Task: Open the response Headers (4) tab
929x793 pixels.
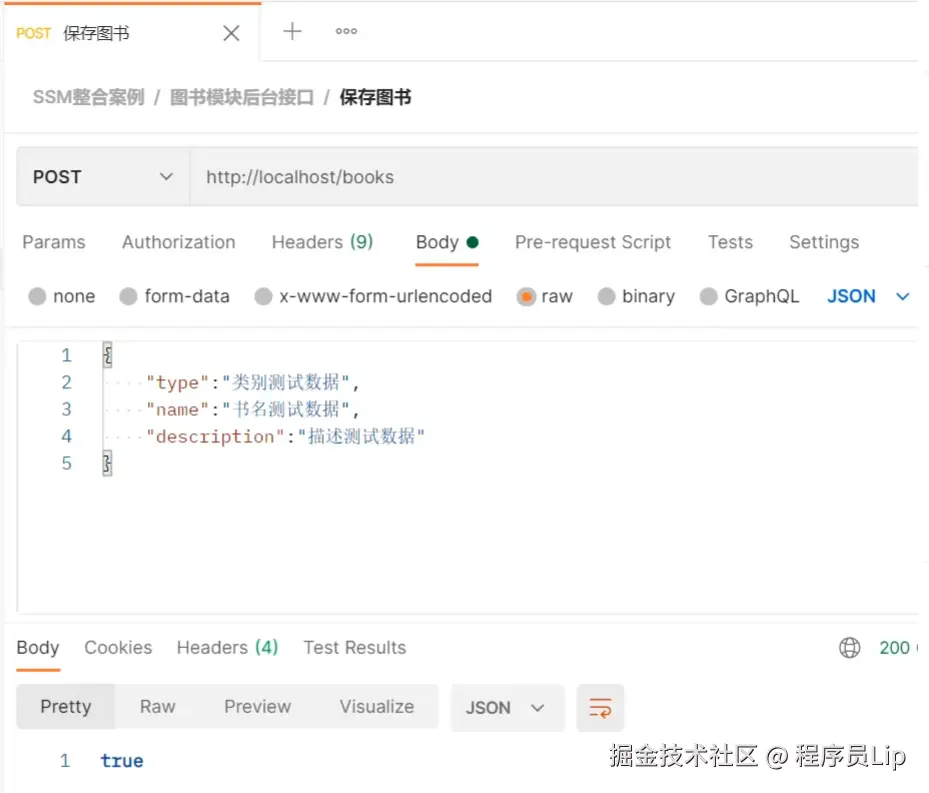Action: pos(227,647)
